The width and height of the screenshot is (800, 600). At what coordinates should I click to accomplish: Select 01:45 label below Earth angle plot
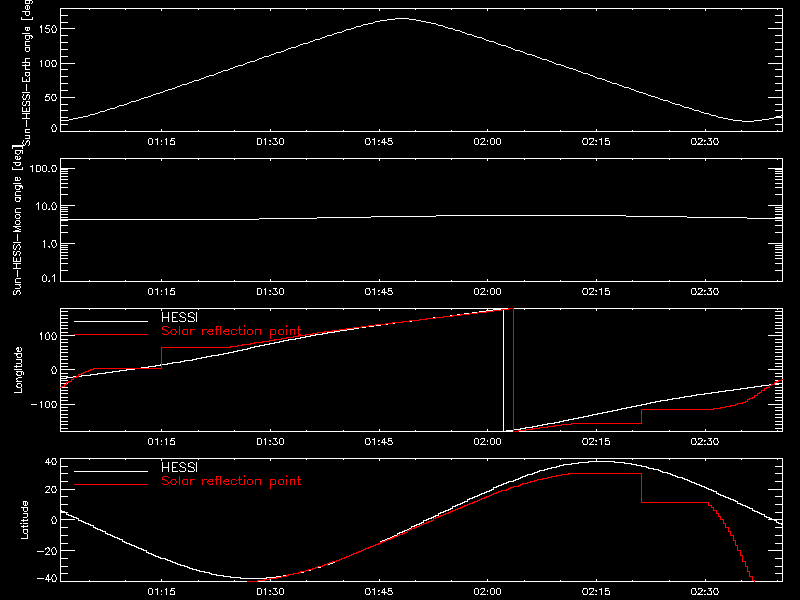tap(379, 142)
